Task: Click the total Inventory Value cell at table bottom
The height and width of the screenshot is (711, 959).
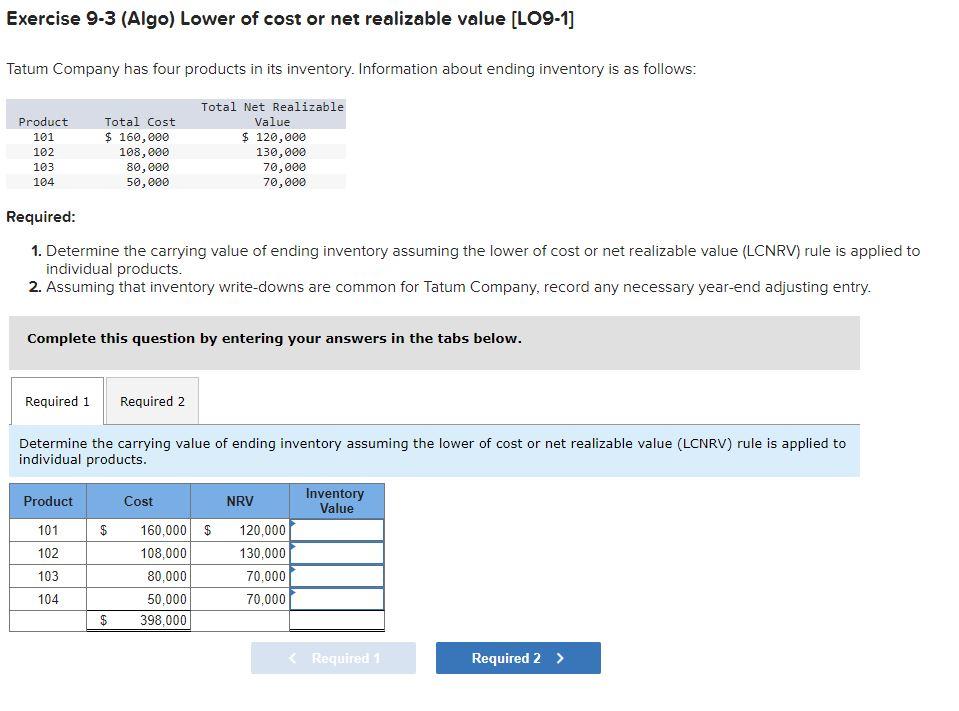Action: tap(336, 621)
